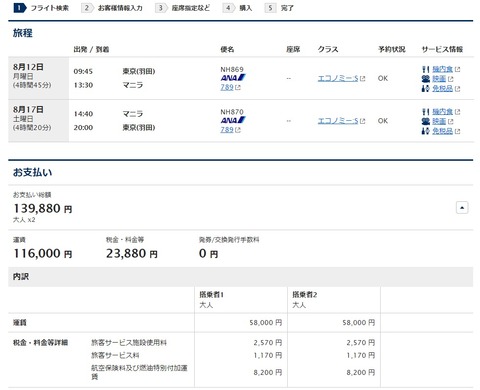Click the duty-free icon for flight NH870
The height and width of the screenshot is (390, 480).
point(425,131)
